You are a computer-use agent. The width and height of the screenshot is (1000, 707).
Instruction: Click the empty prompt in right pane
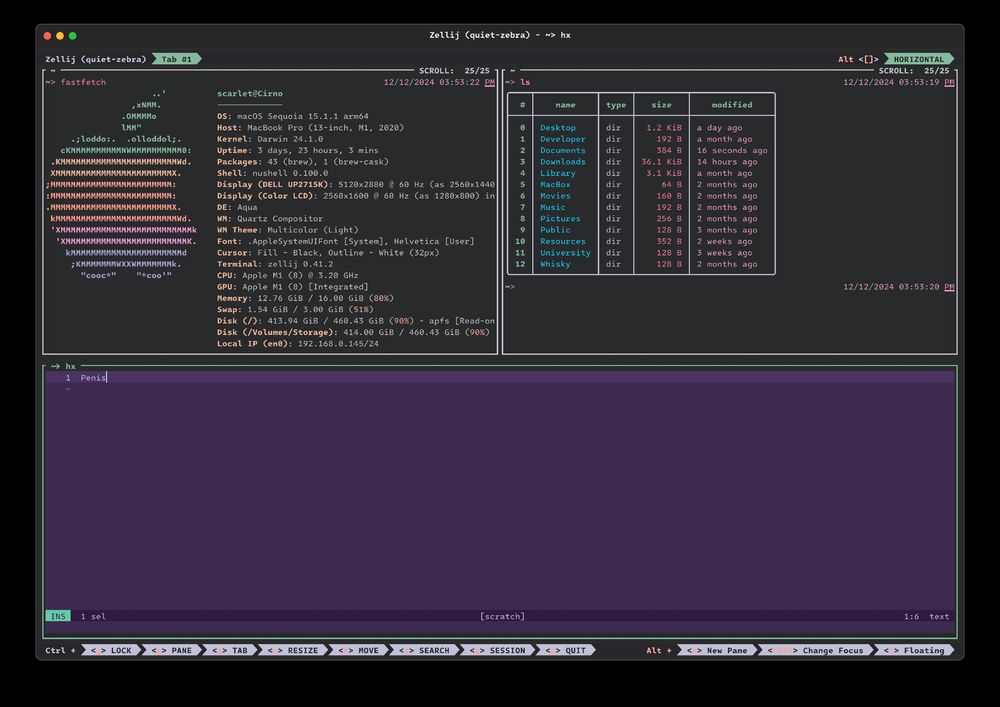(510, 287)
